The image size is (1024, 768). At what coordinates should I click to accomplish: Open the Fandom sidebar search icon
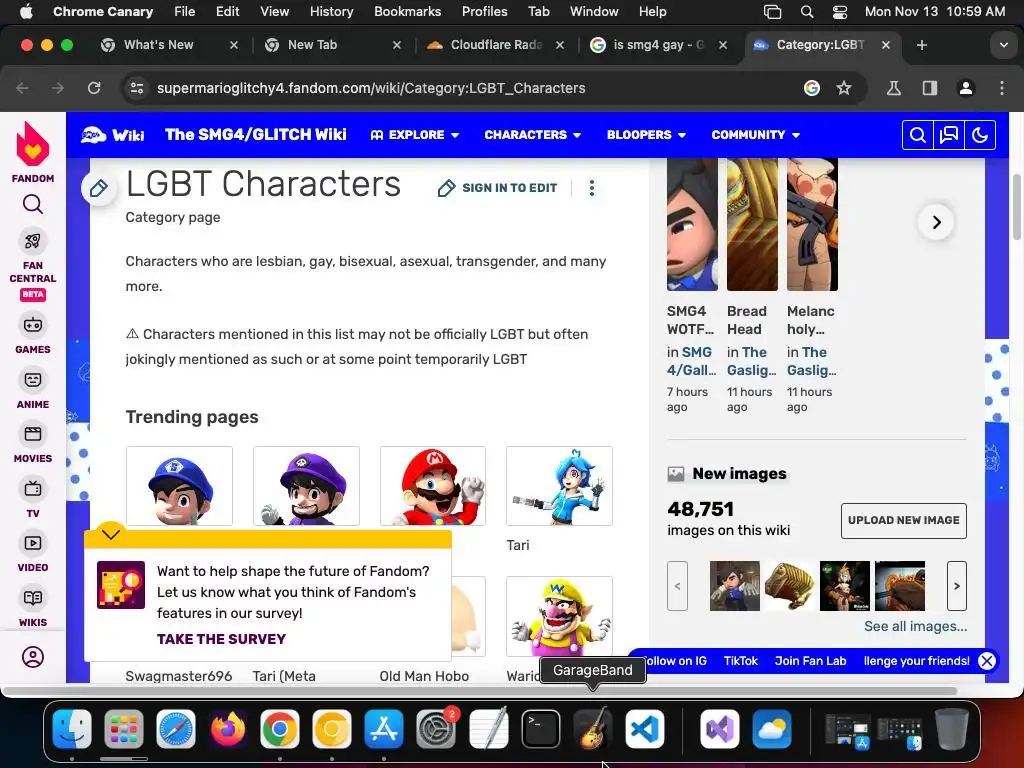(x=33, y=204)
